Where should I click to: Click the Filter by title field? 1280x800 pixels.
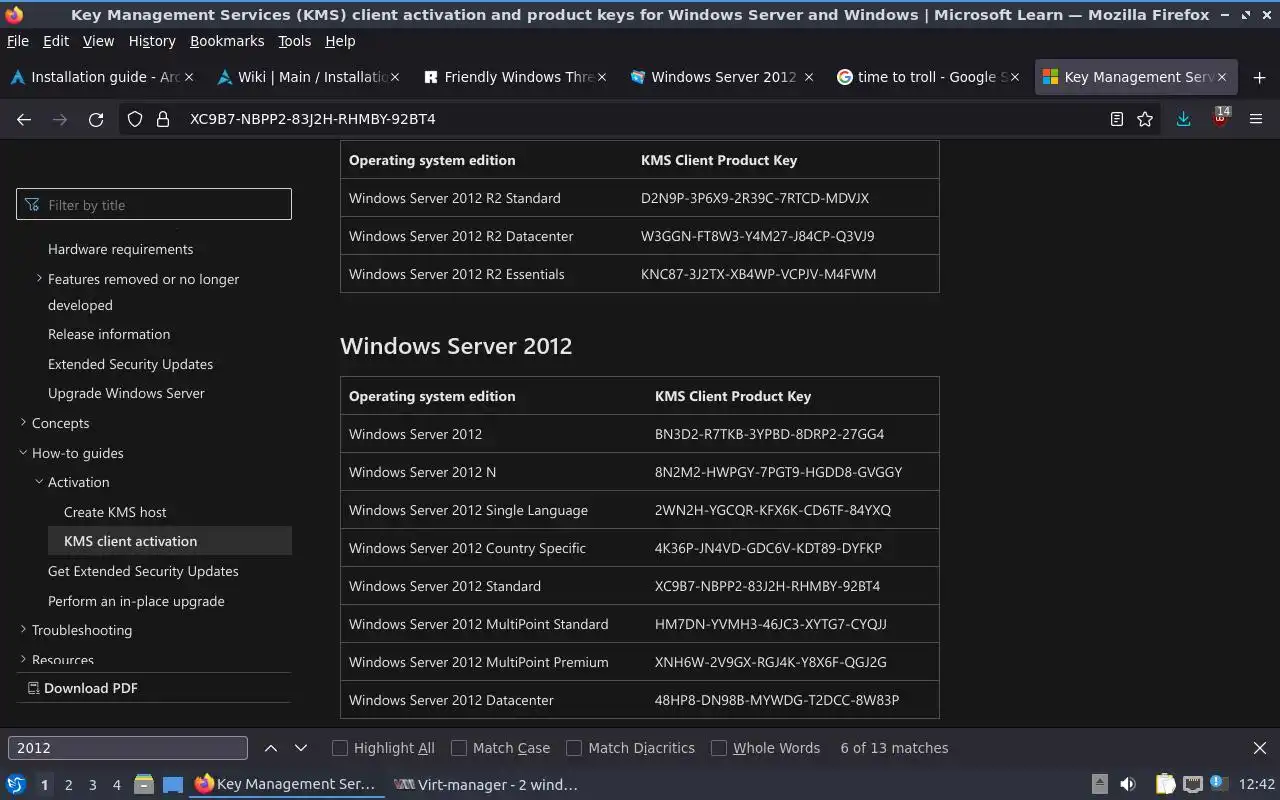point(154,204)
